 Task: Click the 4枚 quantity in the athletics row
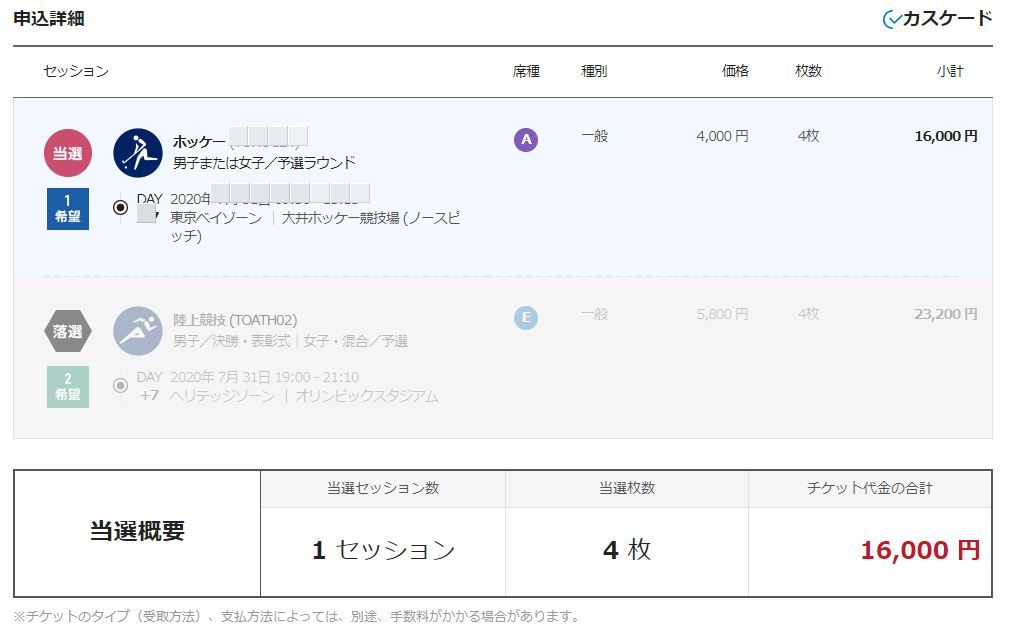coord(808,314)
